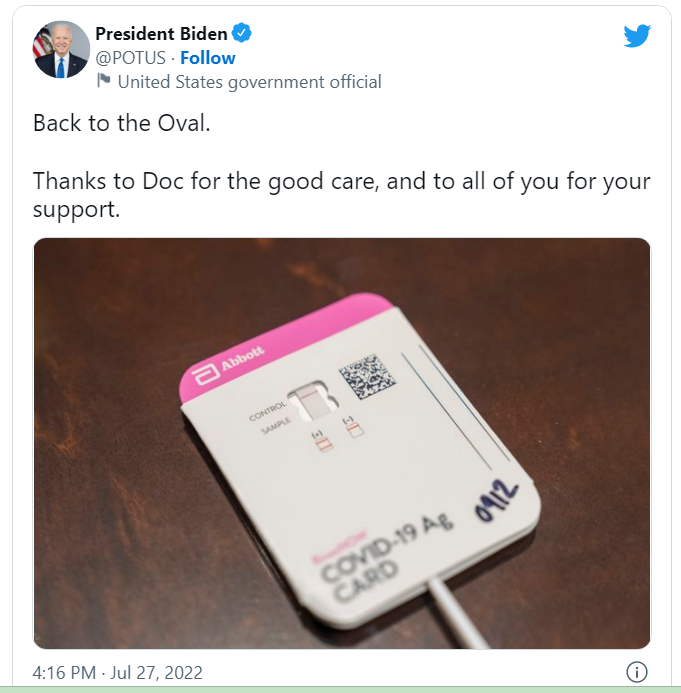Click the United States government official label
Image resolution: width=681 pixels, height=693 pixels.
point(249,82)
